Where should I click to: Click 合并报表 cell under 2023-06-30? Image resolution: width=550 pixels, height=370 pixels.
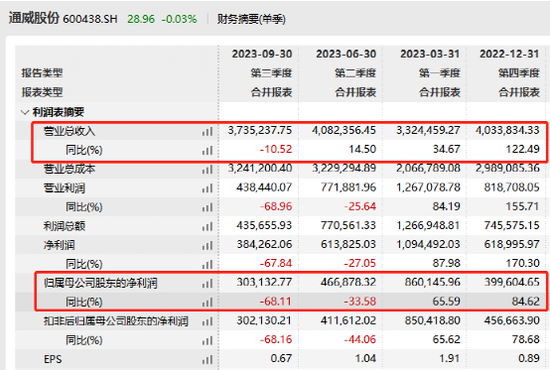pyautogui.click(x=355, y=92)
